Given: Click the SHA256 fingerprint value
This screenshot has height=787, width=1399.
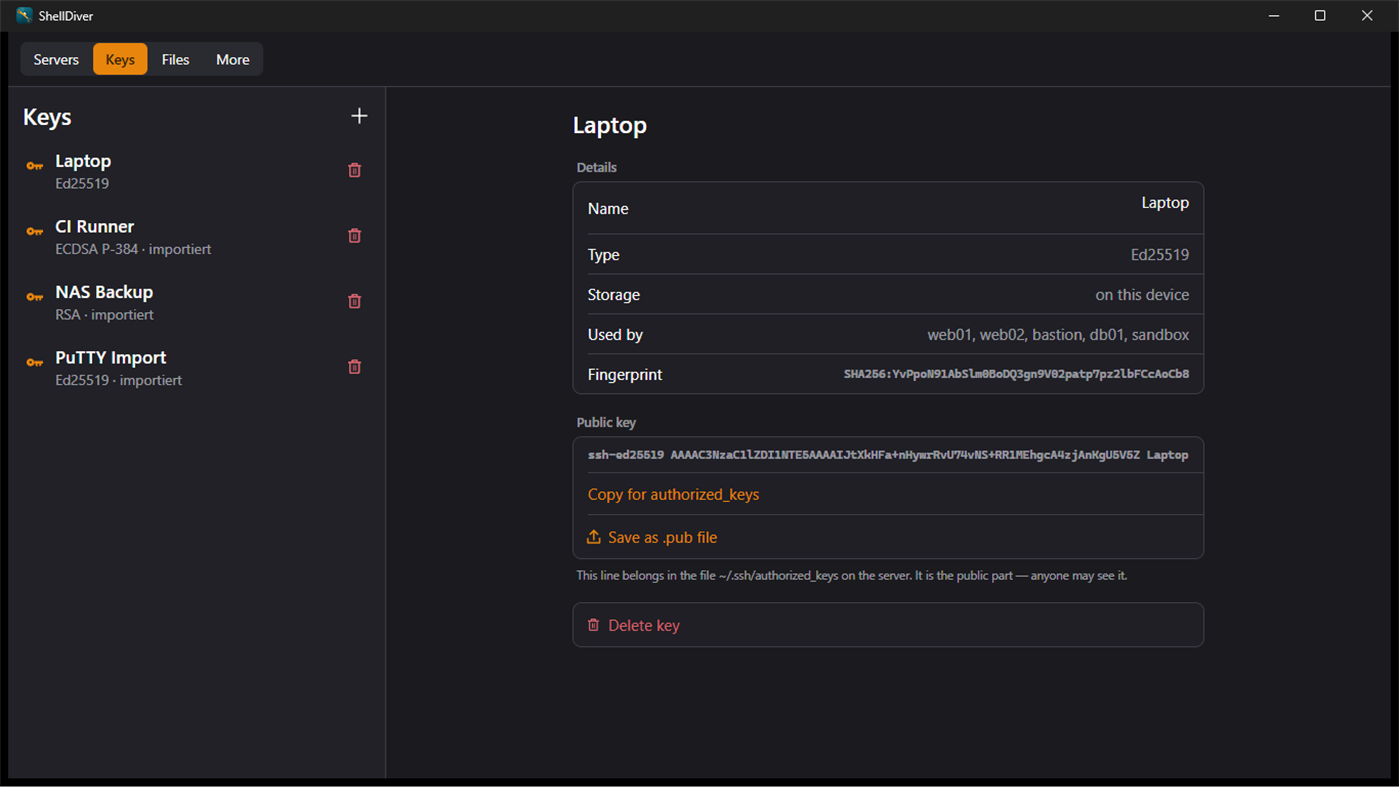Looking at the screenshot, I should pos(1016,374).
